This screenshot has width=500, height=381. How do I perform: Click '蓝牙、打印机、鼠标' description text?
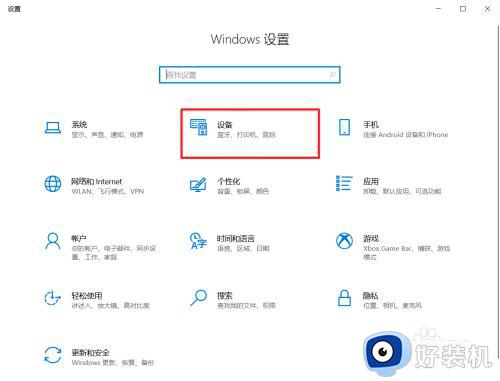pyautogui.click(x=247, y=135)
